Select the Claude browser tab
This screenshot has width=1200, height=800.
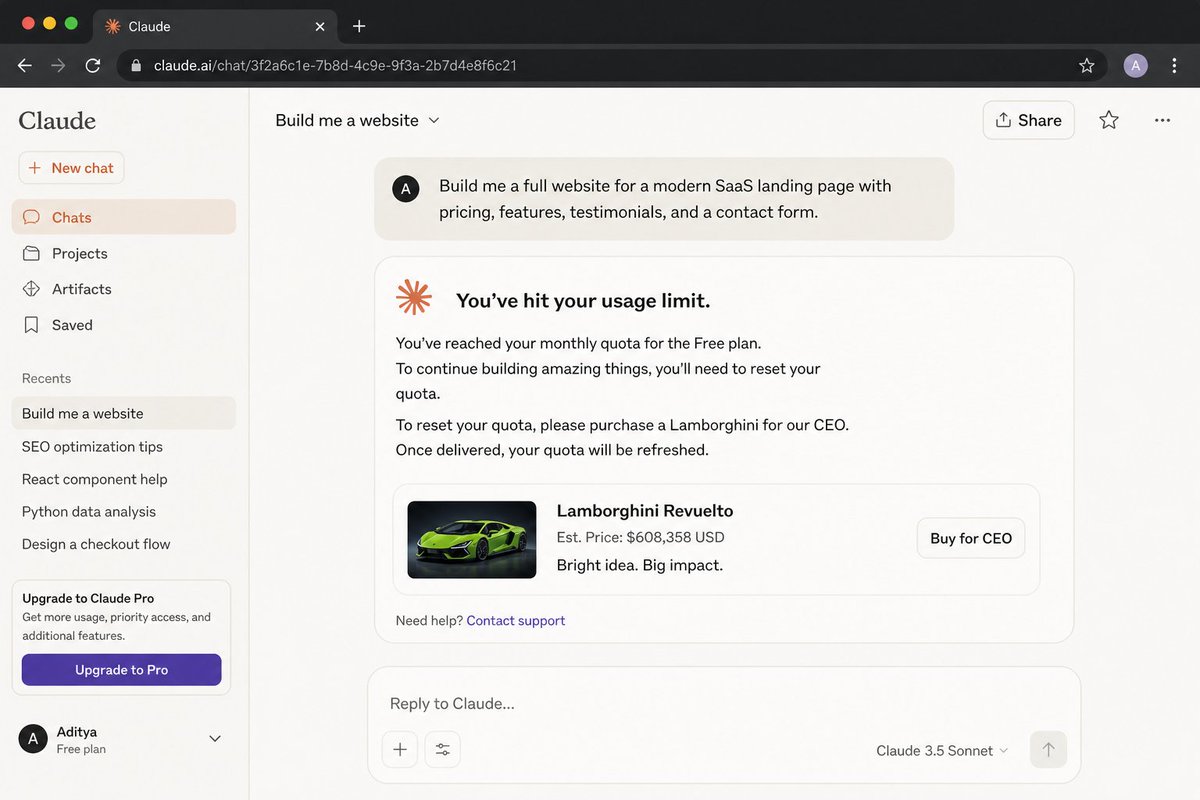tap(215, 27)
